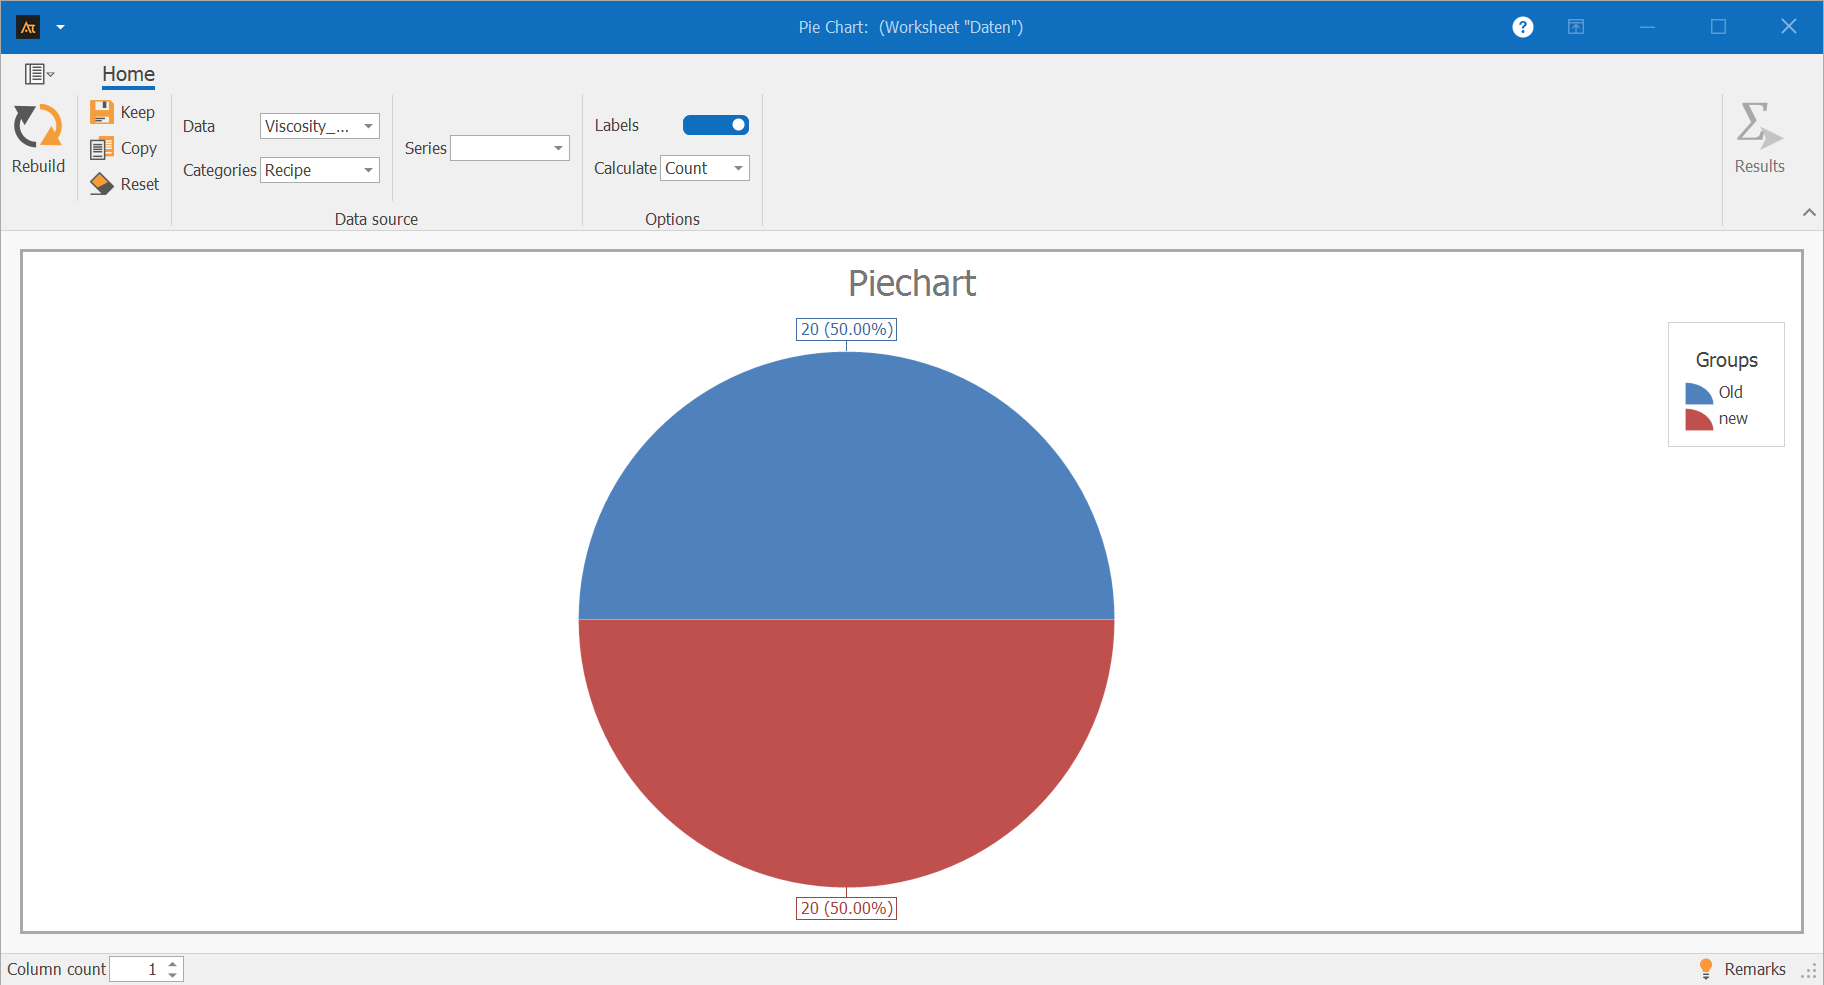Toggle the new group in legend
Screen dimensions: 1824x985
coord(1716,419)
